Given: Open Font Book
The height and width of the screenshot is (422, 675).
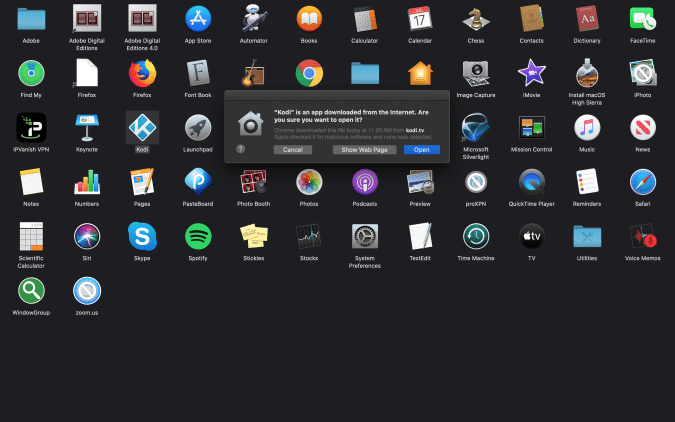Looking at the screenshot, I should (198, 73).
